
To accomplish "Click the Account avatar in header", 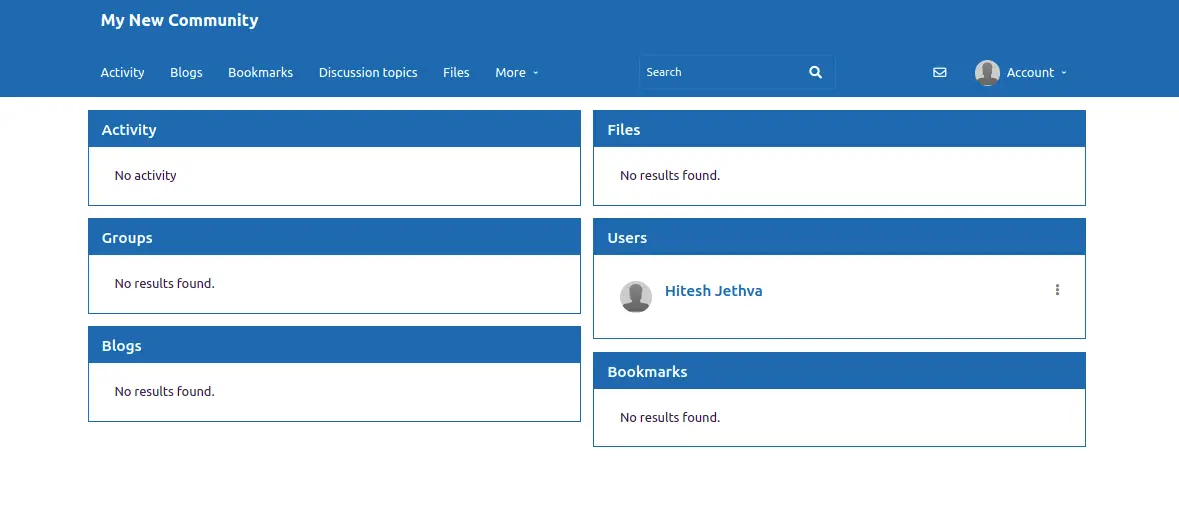I will click(x=987, y=73).
